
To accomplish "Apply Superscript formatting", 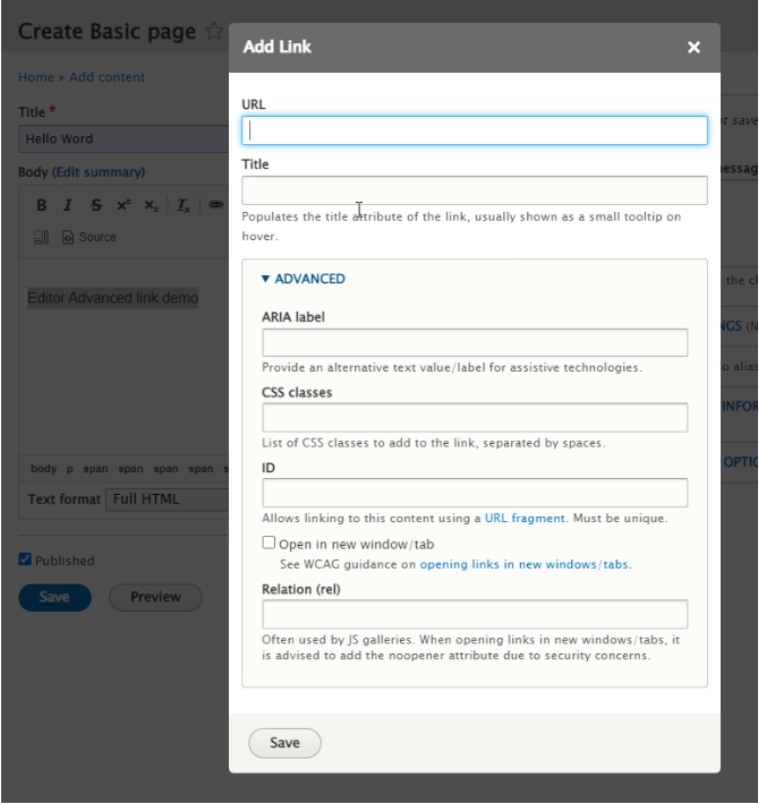I will click(x=124, y=205).
